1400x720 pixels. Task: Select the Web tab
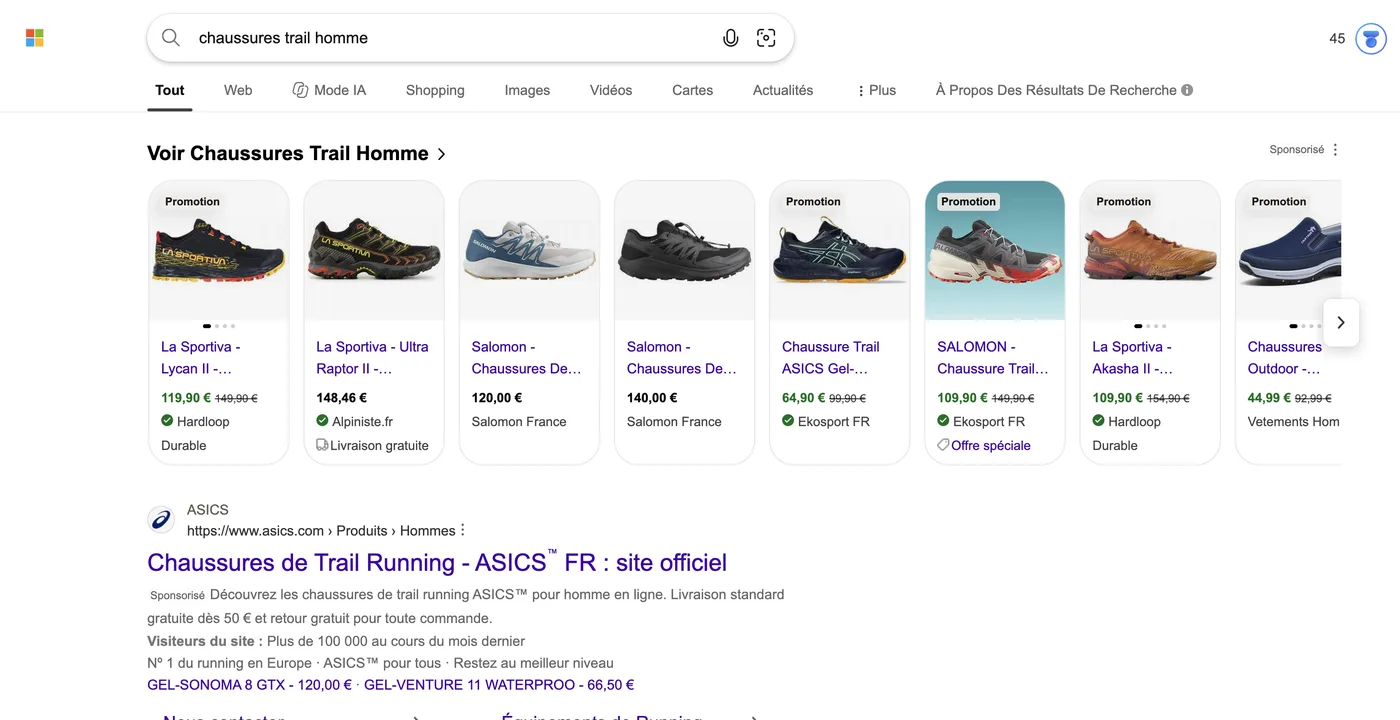(238, 90)
